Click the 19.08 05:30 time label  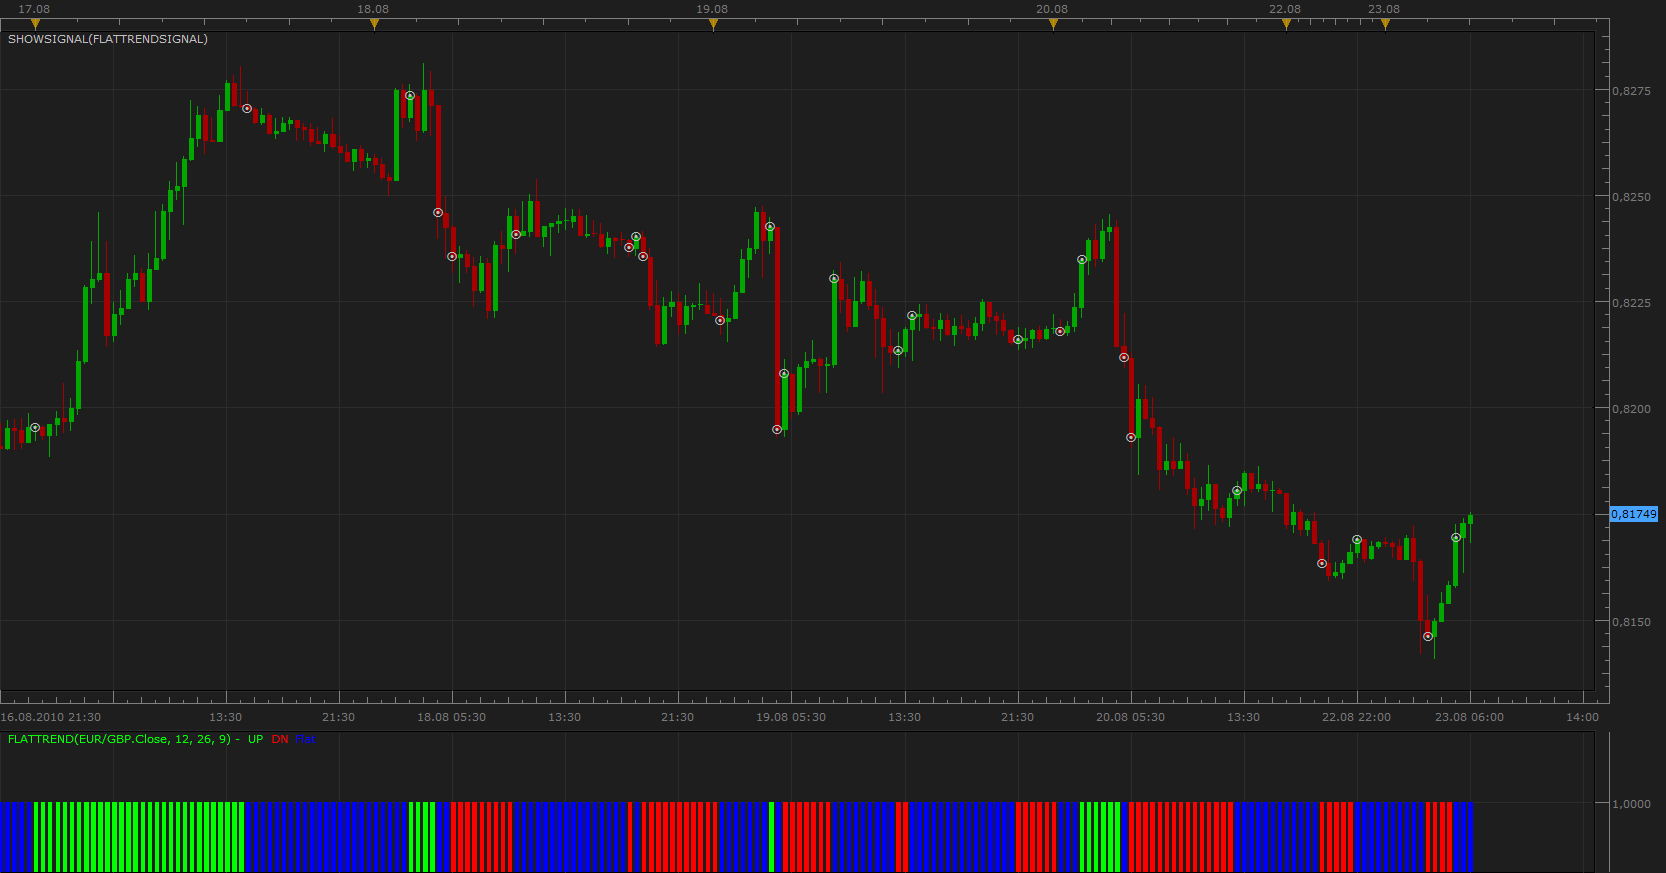tap(791, 717)
